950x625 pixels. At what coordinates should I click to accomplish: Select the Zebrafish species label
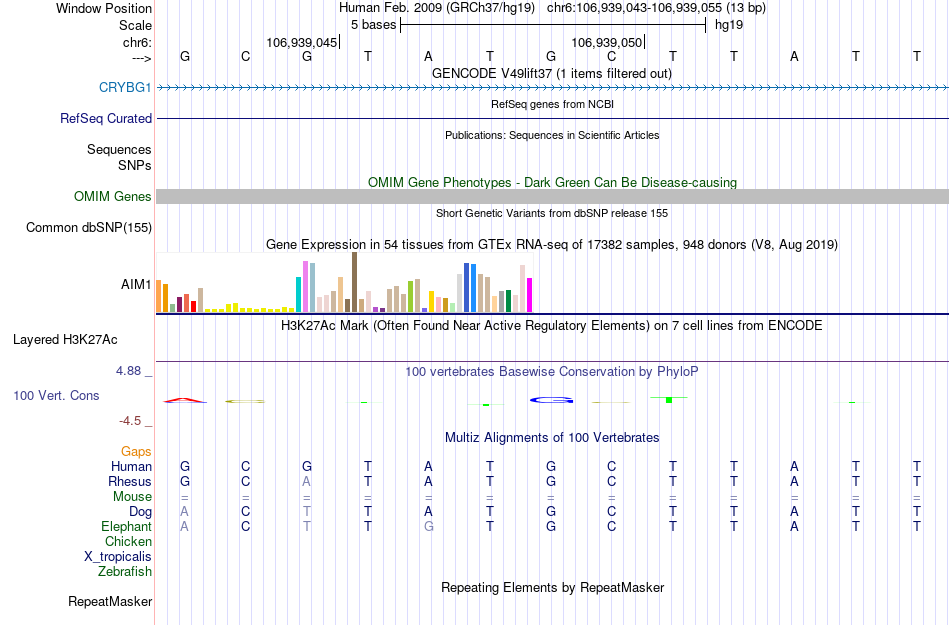(x=125, y=571)
